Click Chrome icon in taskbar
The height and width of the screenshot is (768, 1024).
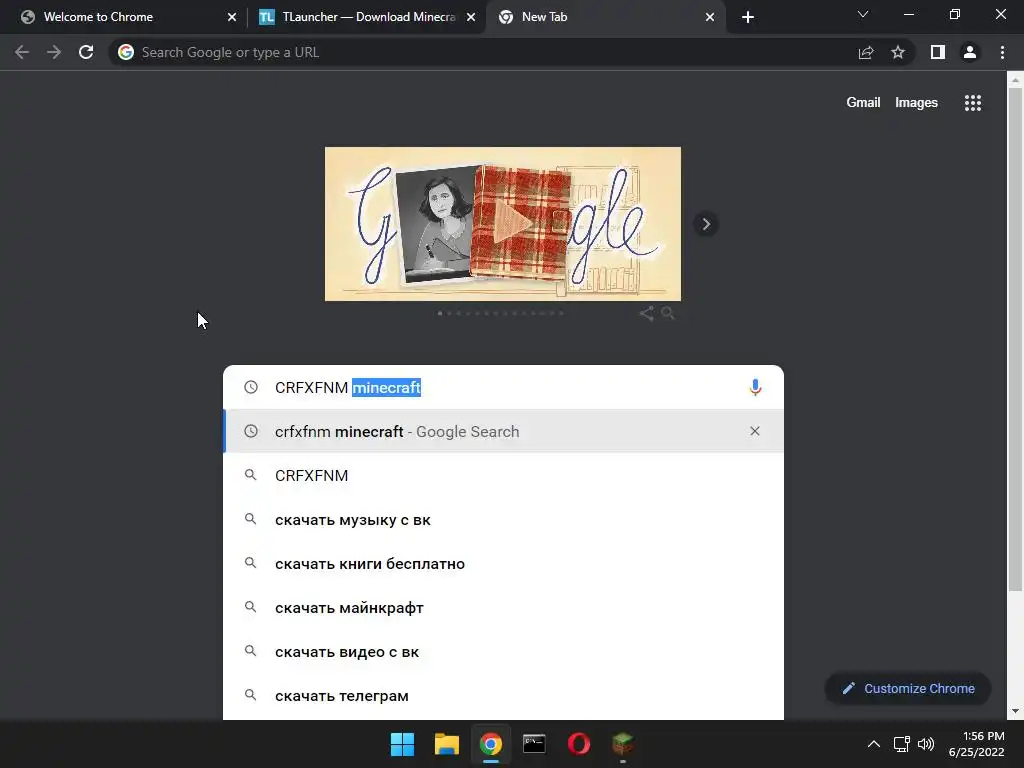tap(490, 744)
